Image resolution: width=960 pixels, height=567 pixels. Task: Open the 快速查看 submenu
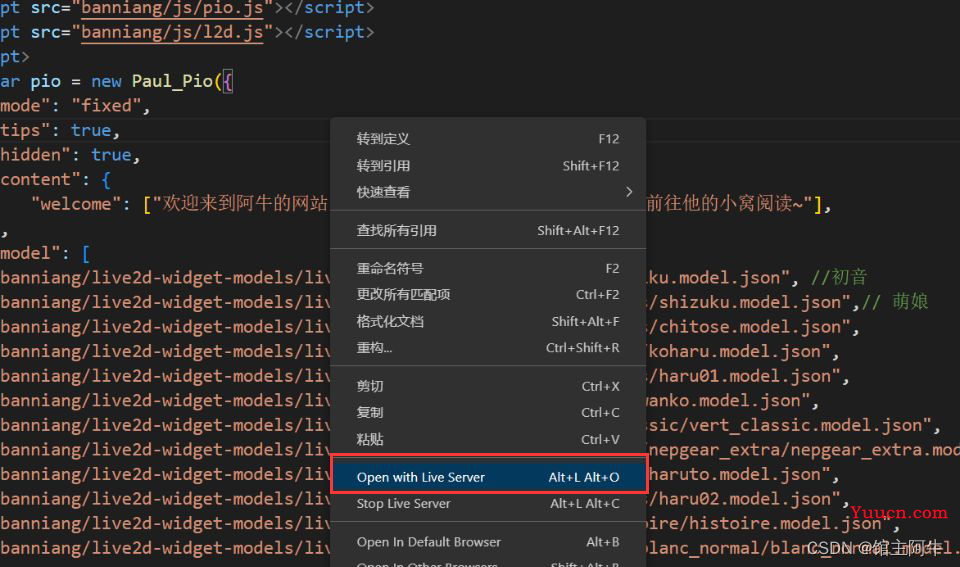point(488,192)
